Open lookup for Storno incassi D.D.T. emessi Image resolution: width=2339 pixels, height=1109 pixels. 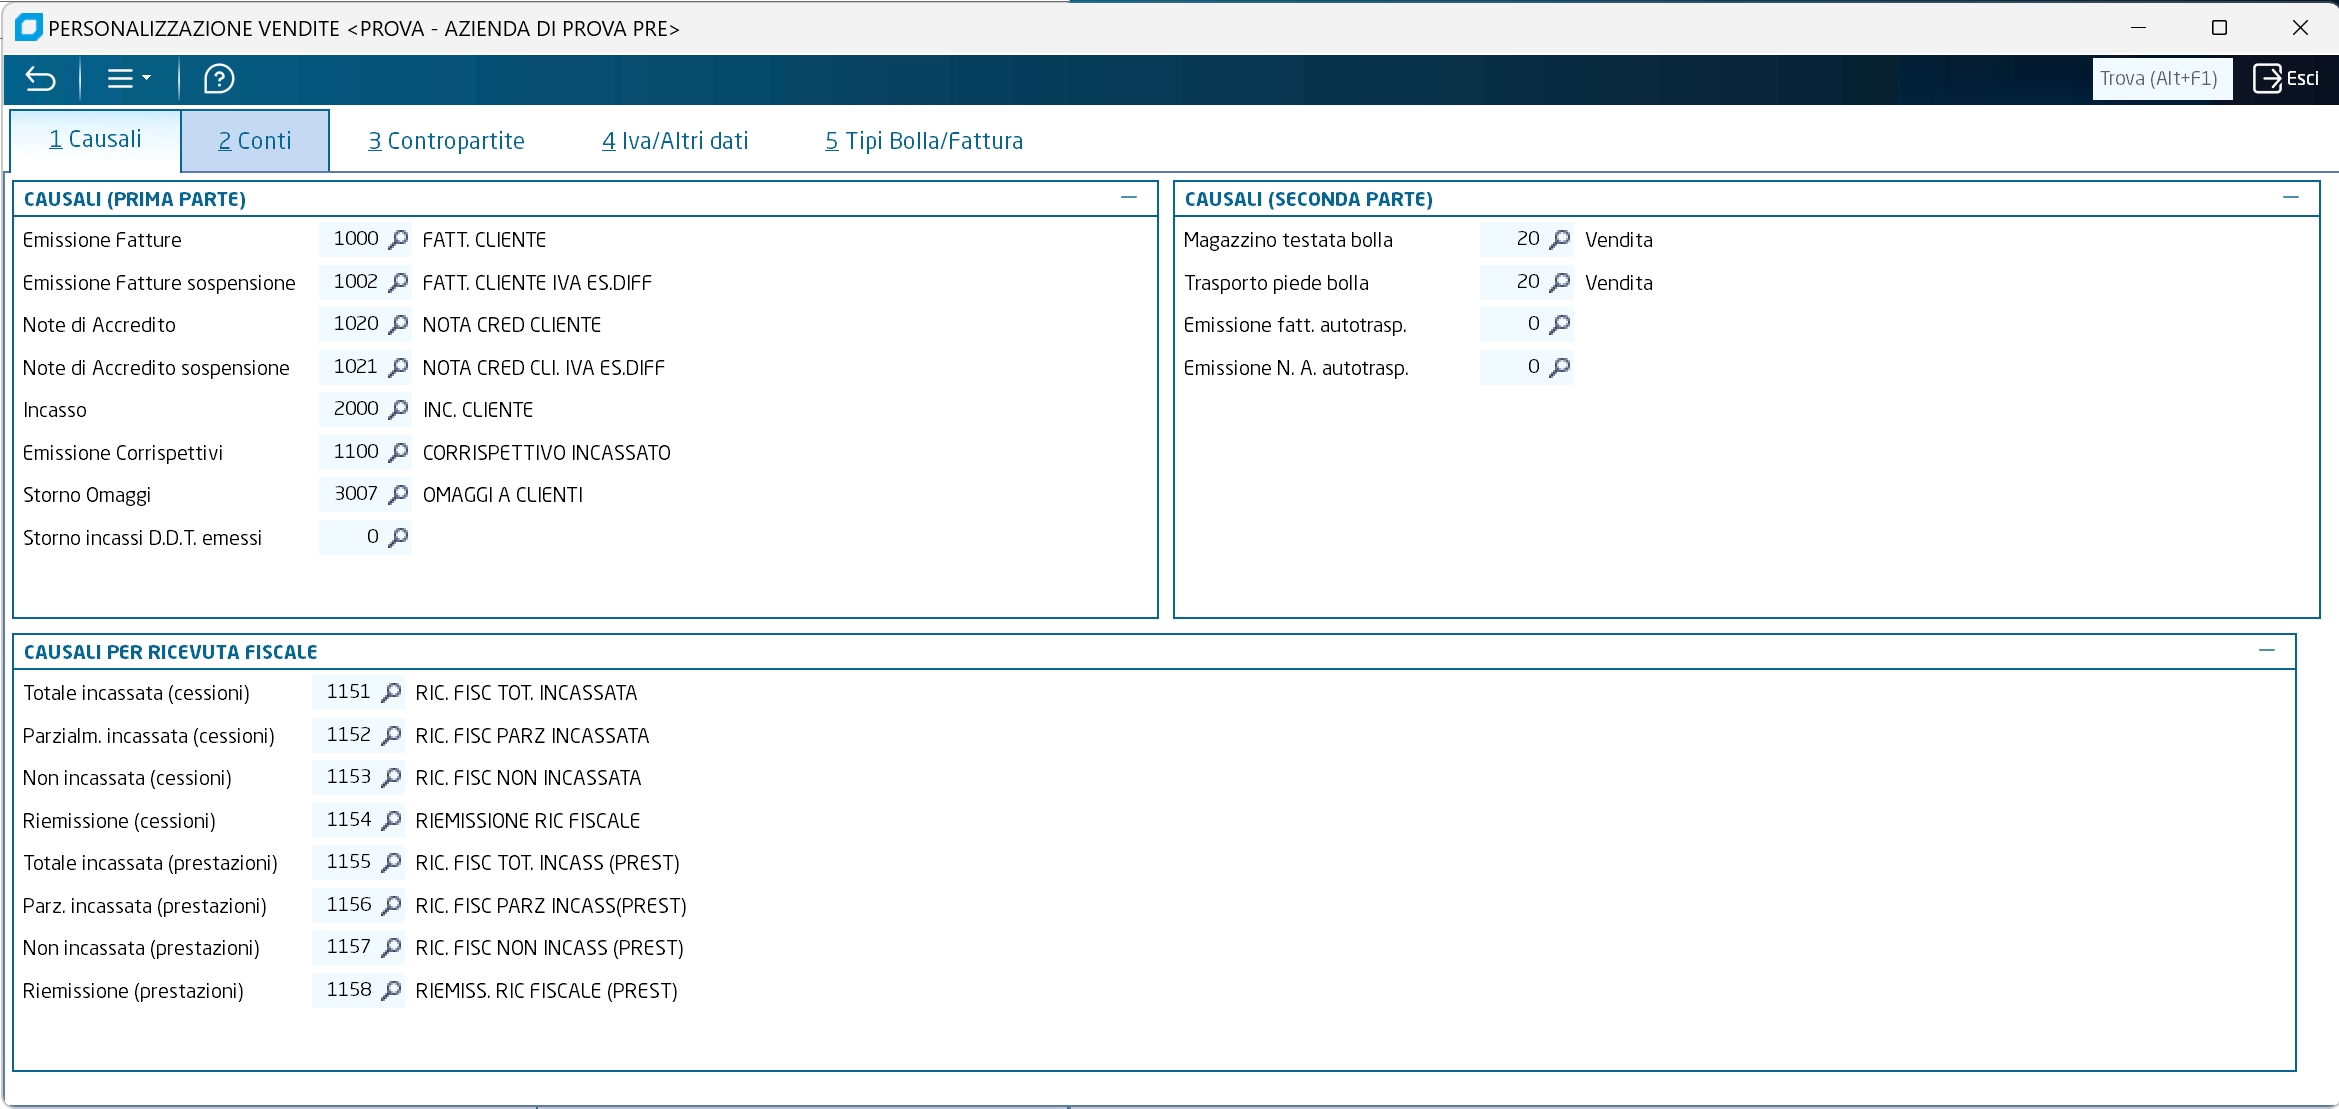point(398,537)
